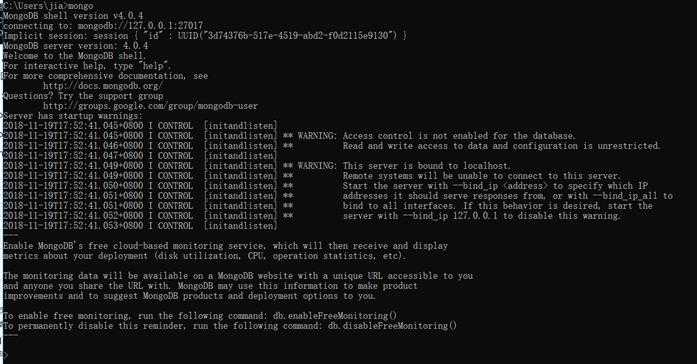Click 'Welcome to the MongoDB shell' line
This screenshot has height=364, width=697.
pos(74,56)
